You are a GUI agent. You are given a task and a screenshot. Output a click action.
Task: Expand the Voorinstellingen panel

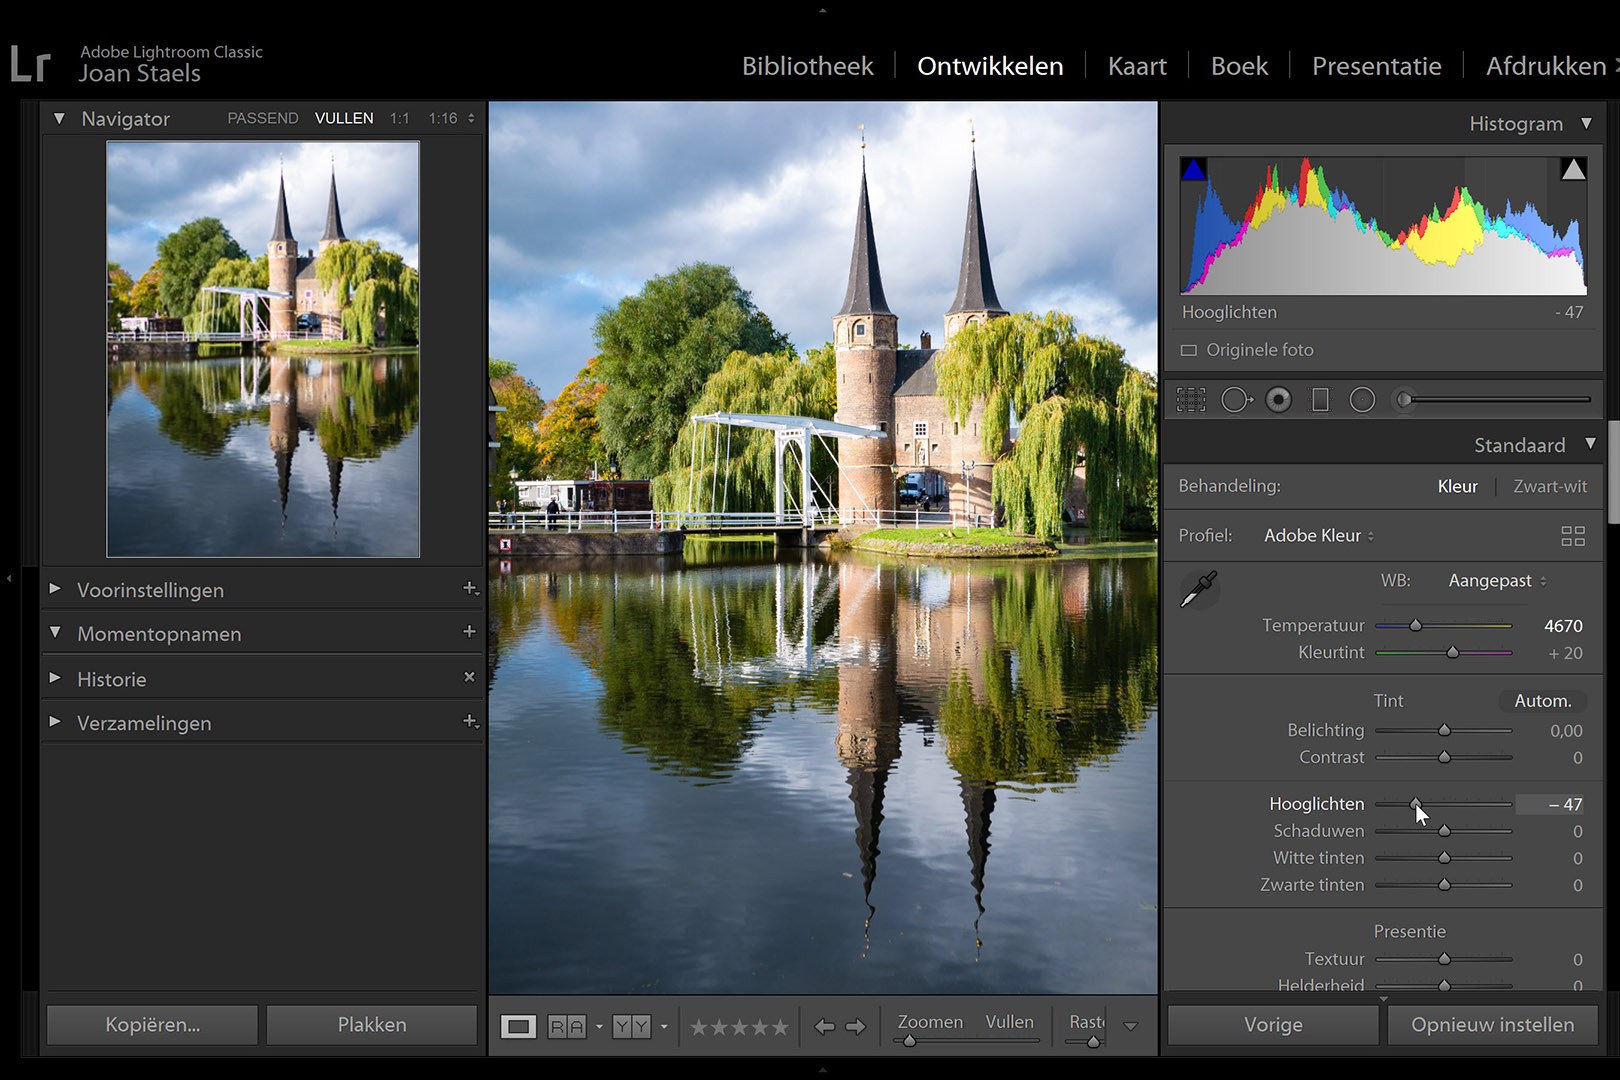coord(55,589)
